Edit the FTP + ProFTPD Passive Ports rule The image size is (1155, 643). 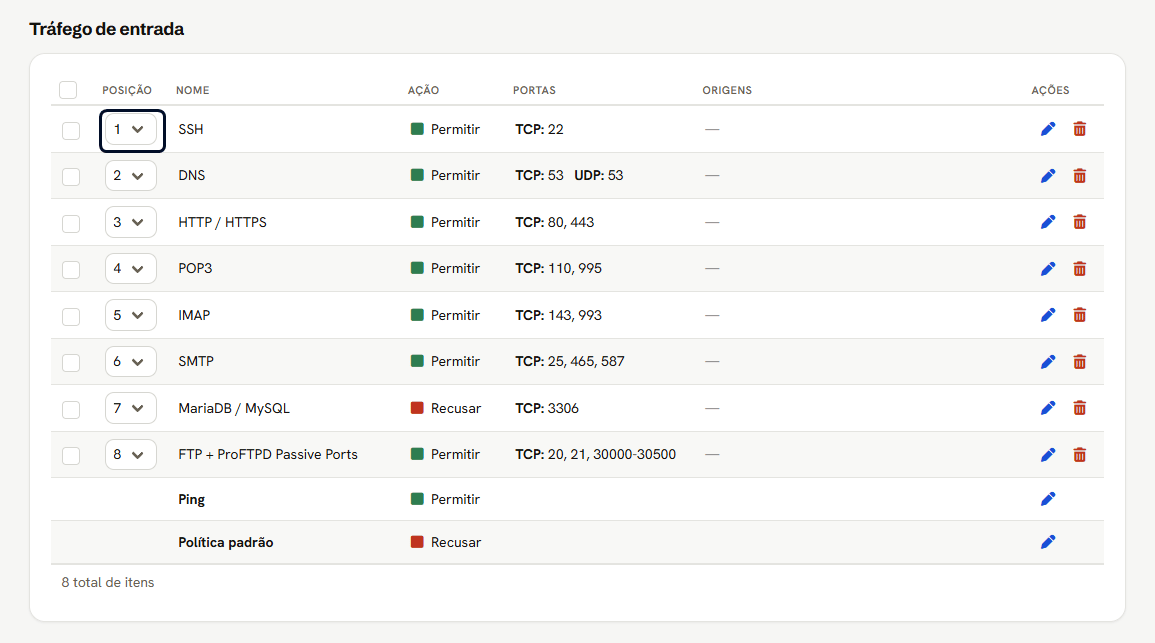1048,454
